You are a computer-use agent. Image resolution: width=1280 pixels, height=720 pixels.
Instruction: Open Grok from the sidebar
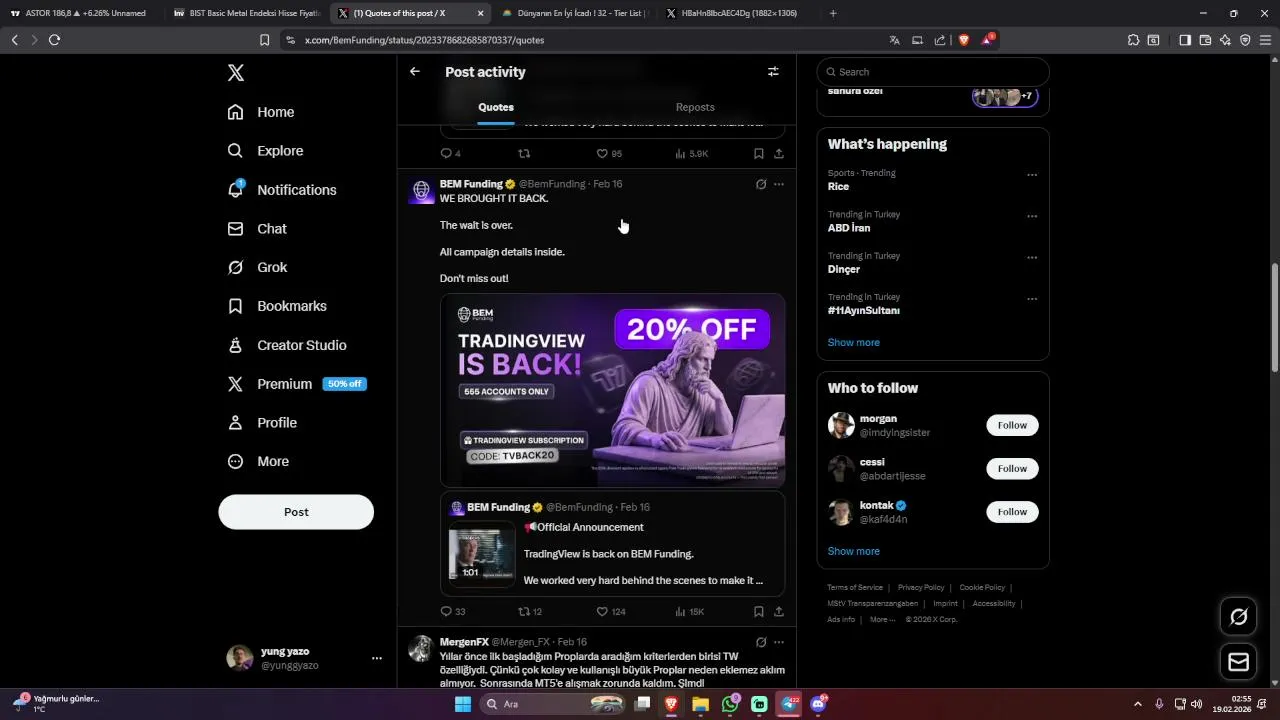point(257,267)
